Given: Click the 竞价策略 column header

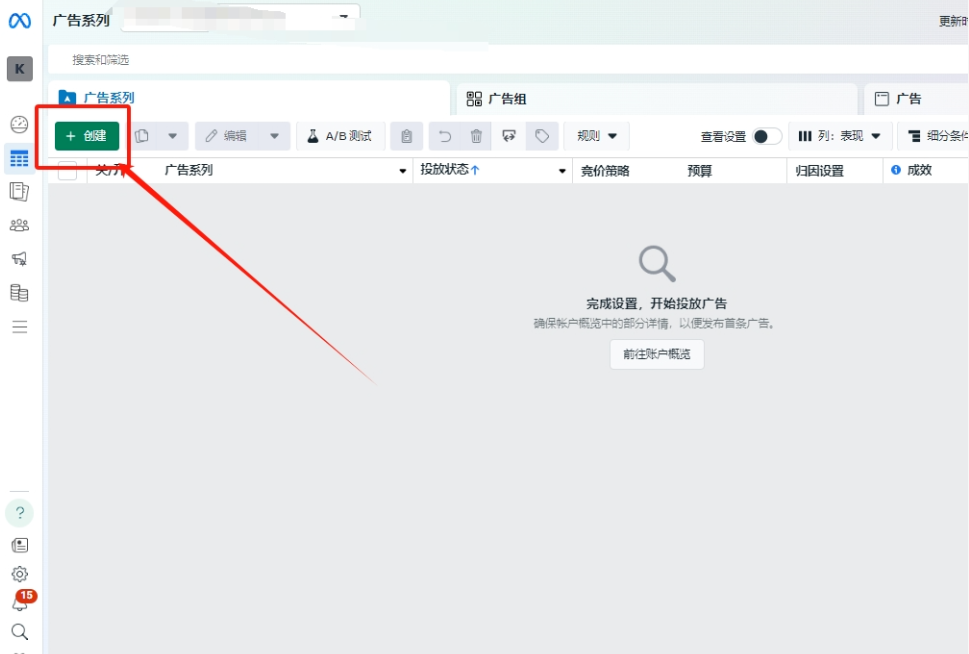Looking at the screenshot, I should click(x=605, y=171).
